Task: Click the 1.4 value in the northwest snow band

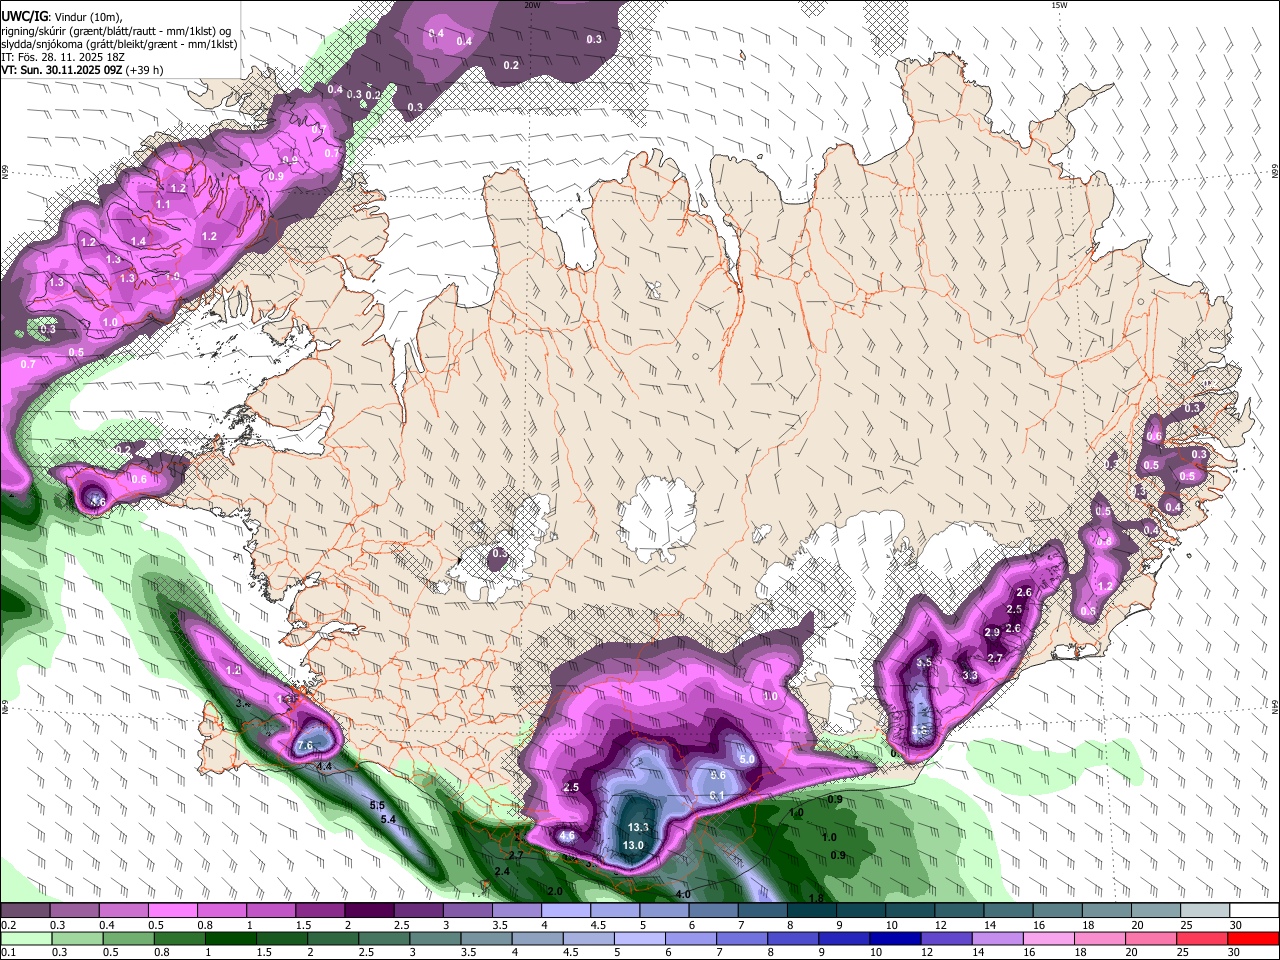Action: pyautogui.click(x=138, y=241)
